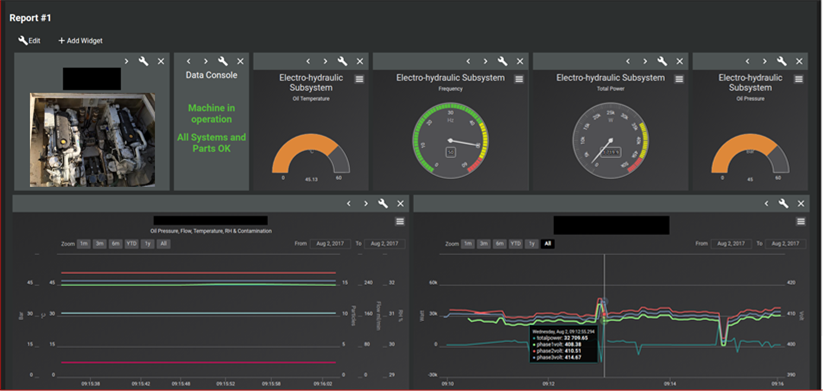This screenshot has height=391, width=823.
Task: Move Data Console widget right
Action: [206, 61]
